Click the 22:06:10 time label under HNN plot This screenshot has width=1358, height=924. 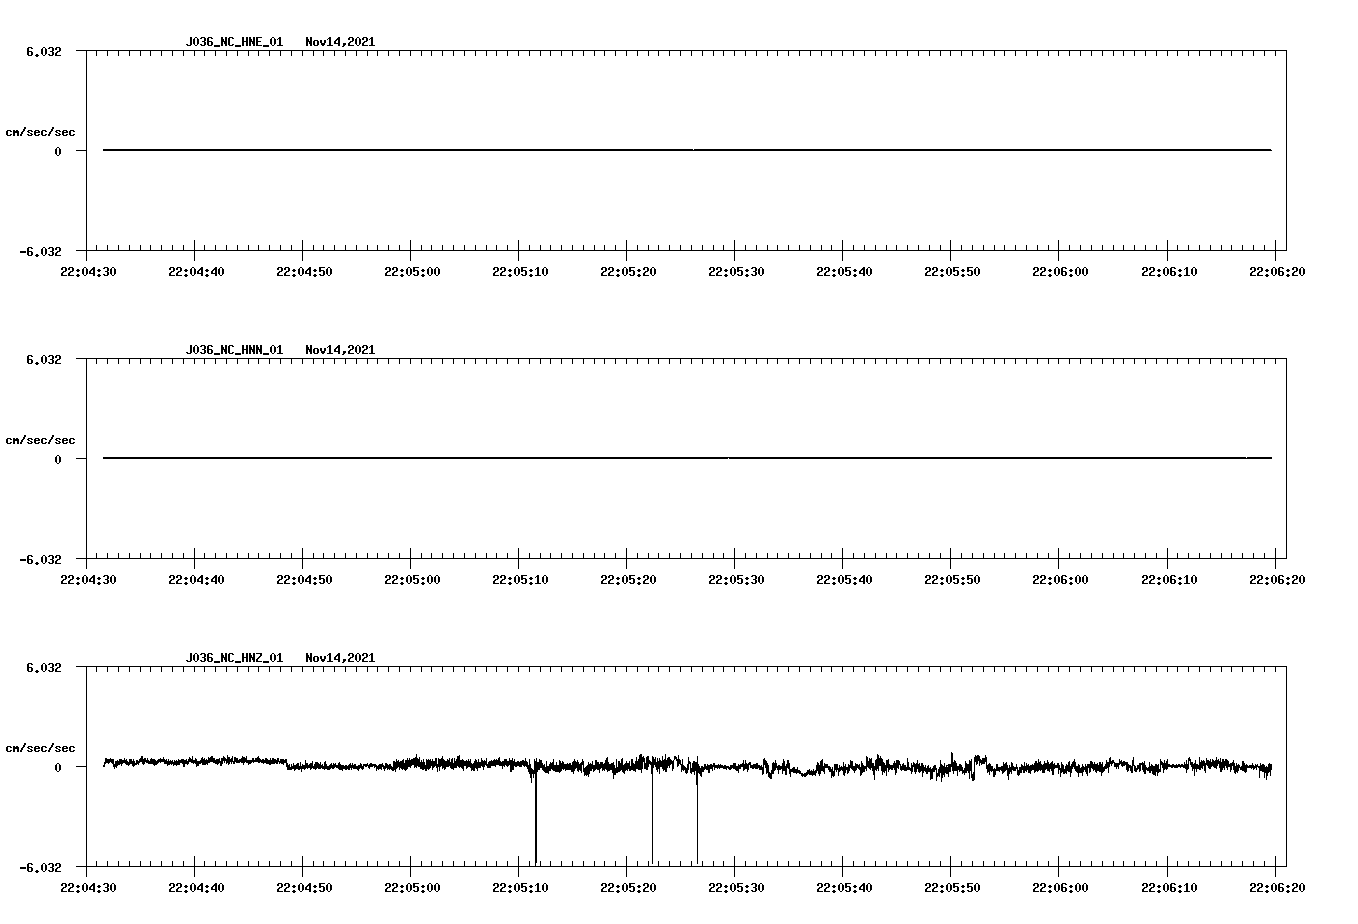[x=1168, y=579]
